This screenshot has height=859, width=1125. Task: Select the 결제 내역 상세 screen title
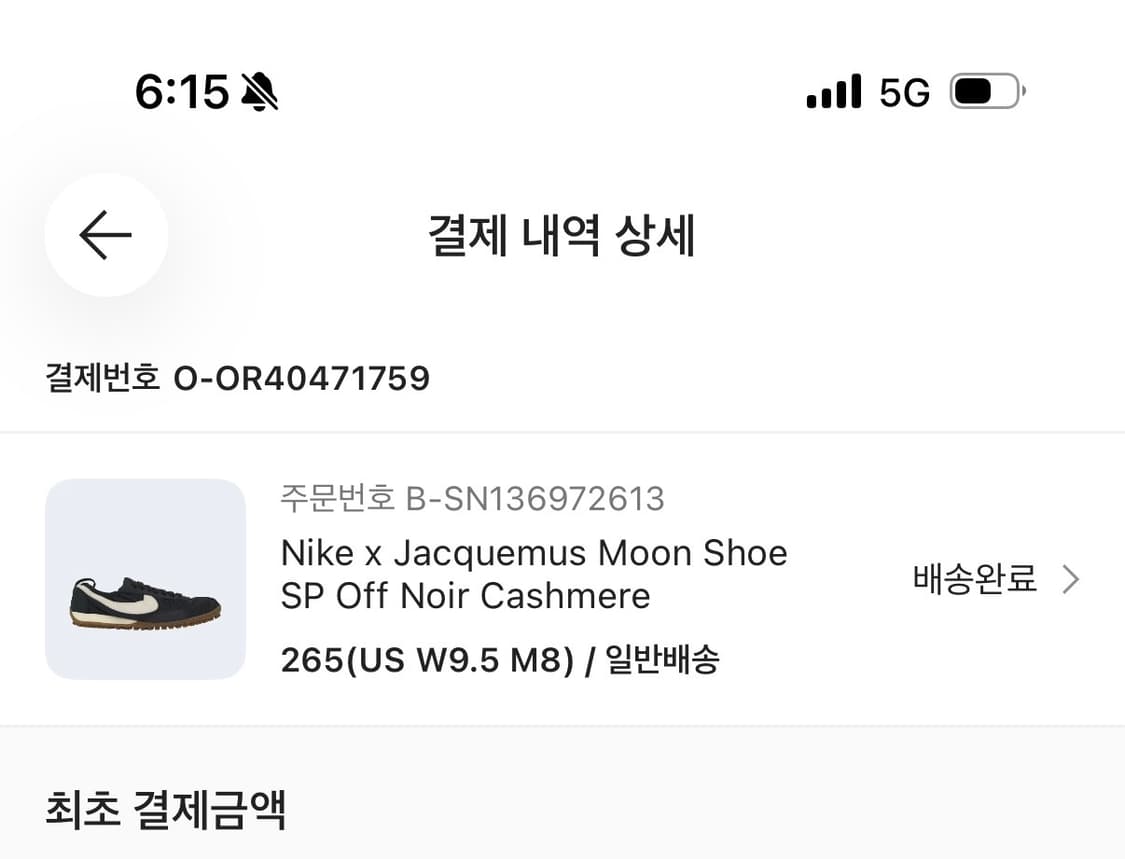click(x=562, y=236)
